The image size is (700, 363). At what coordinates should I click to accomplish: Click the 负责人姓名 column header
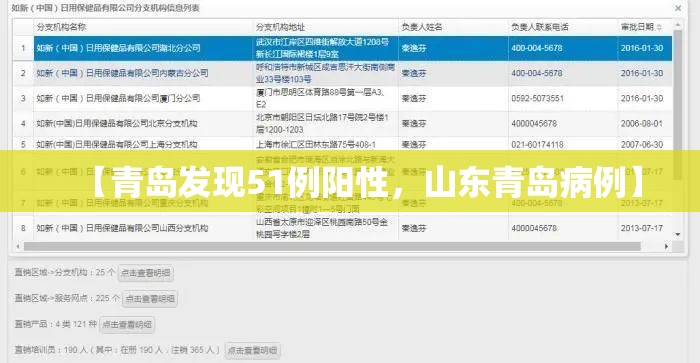pos(421,27)
